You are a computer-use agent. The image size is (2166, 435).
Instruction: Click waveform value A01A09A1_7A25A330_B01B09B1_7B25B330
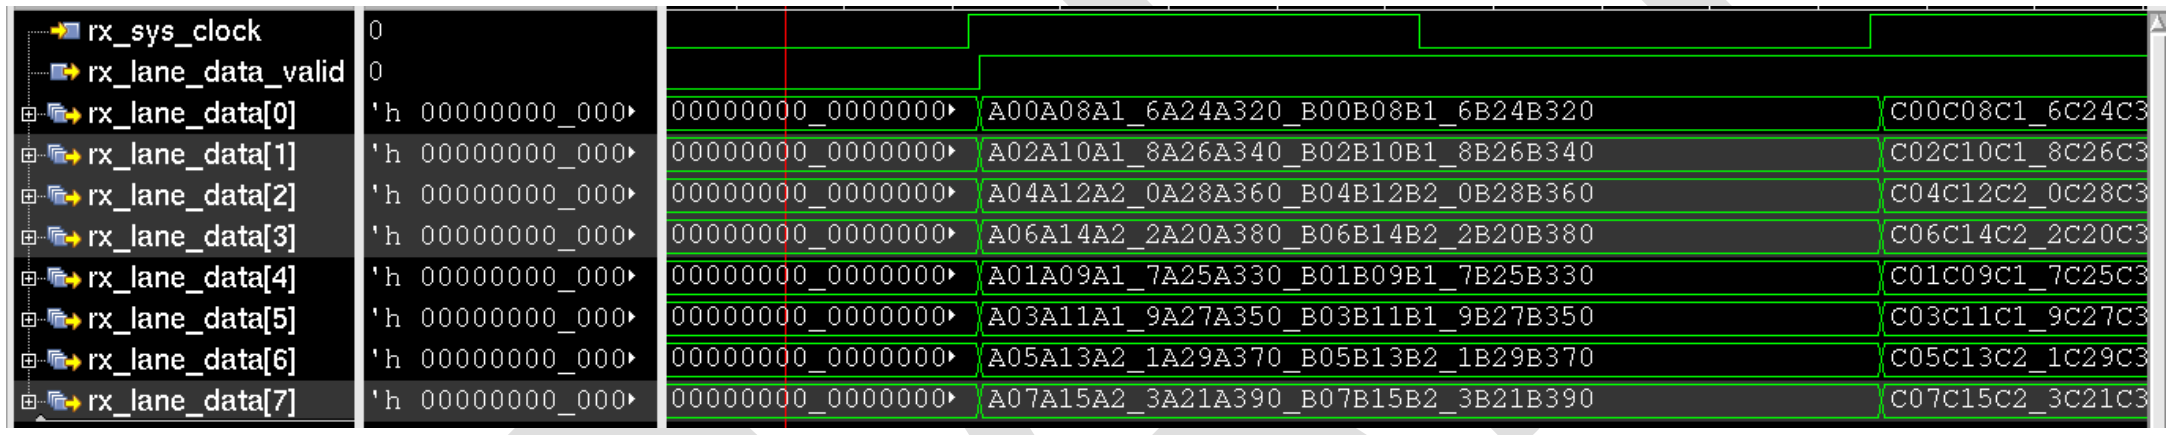(x=1291, y=276)
